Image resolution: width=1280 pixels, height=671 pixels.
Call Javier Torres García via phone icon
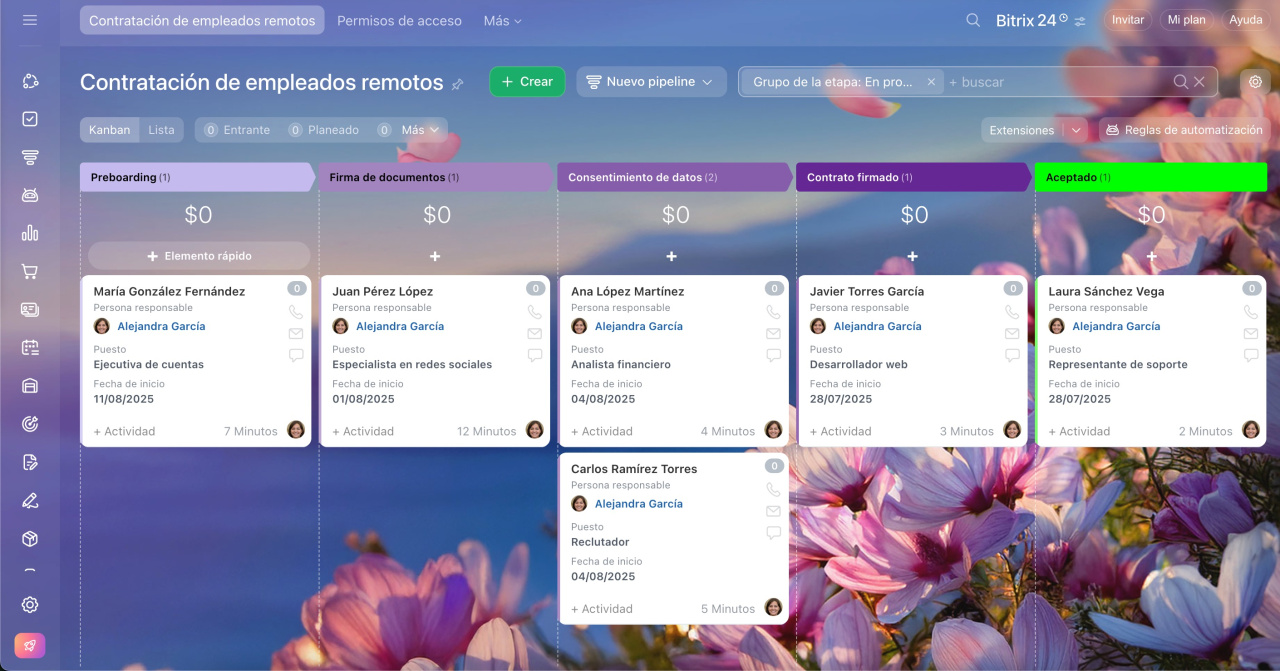1012,312
